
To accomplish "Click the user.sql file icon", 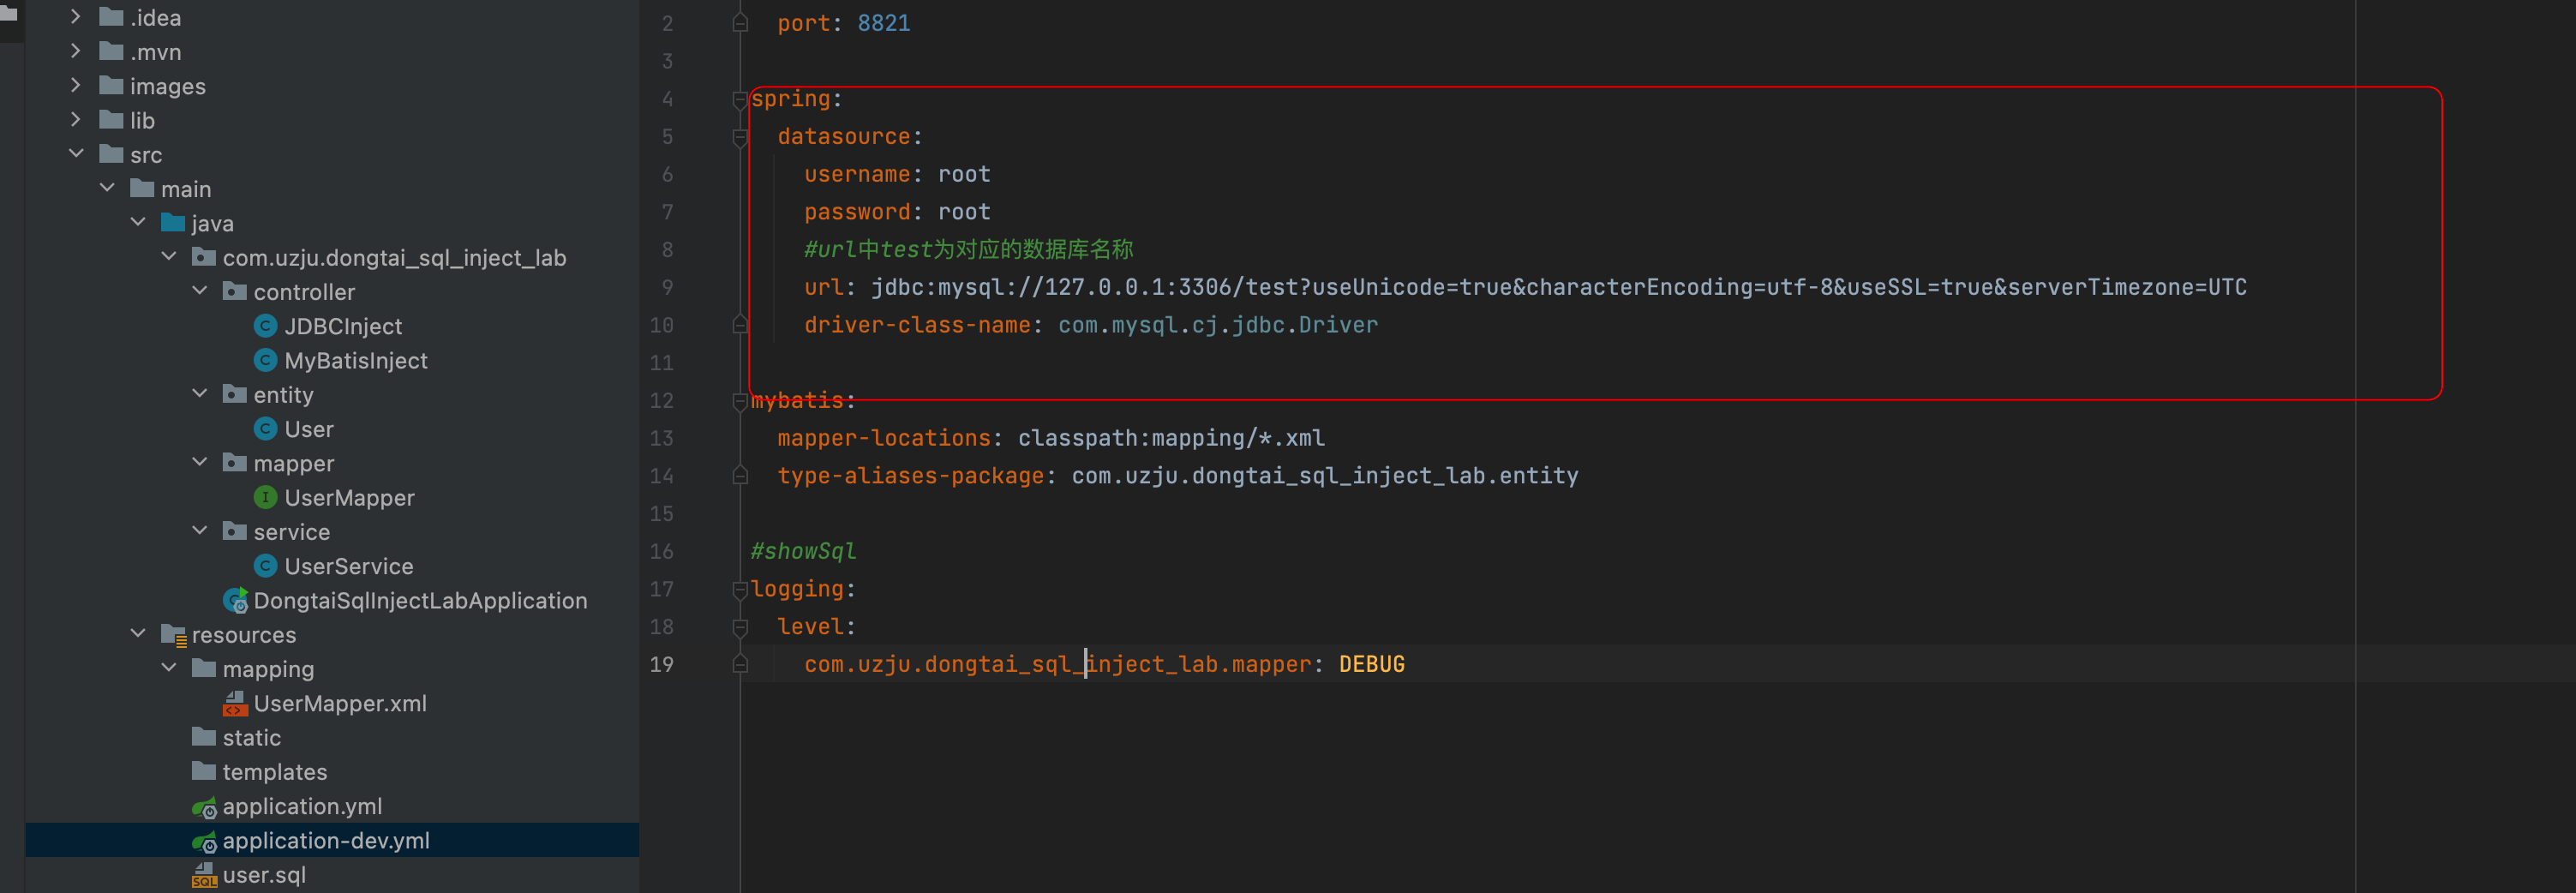I will point(204,875).
